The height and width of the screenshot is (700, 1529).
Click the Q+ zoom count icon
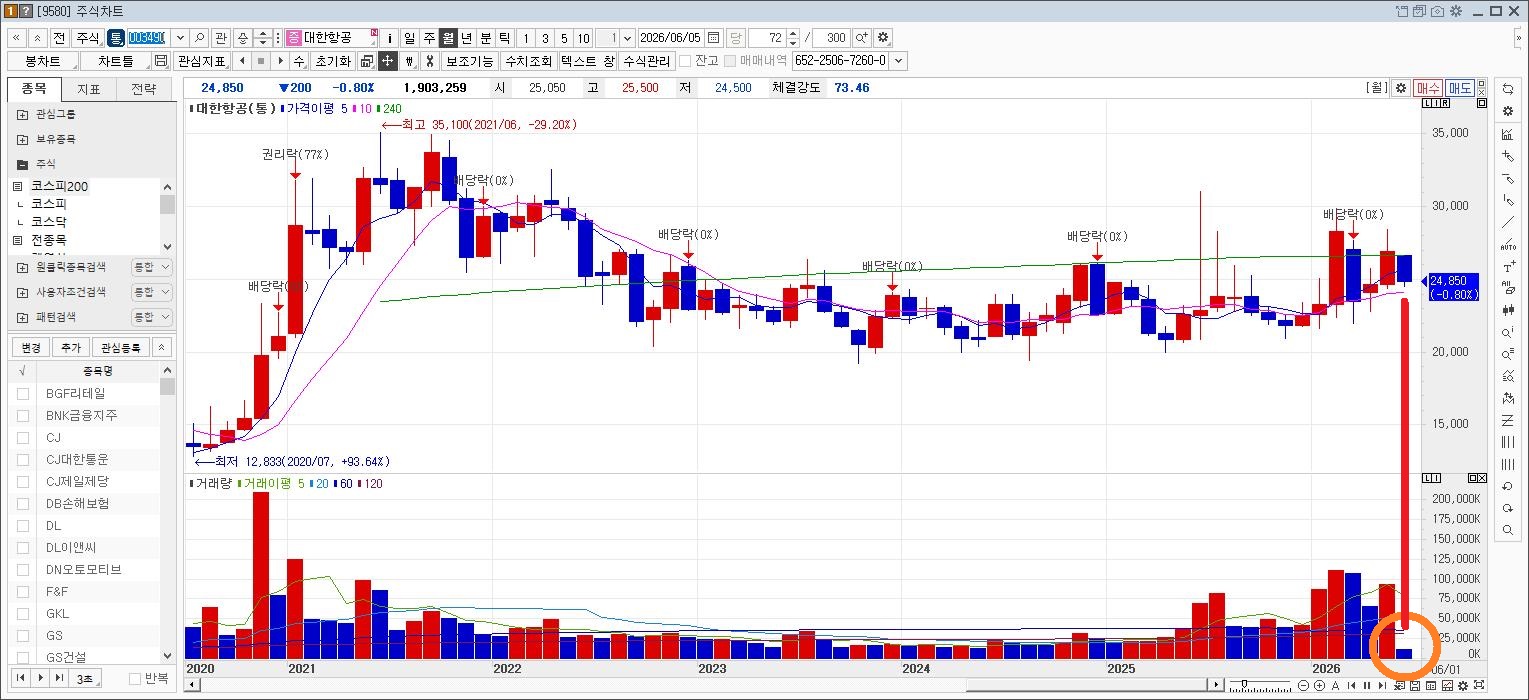click(x=862, y=38)
